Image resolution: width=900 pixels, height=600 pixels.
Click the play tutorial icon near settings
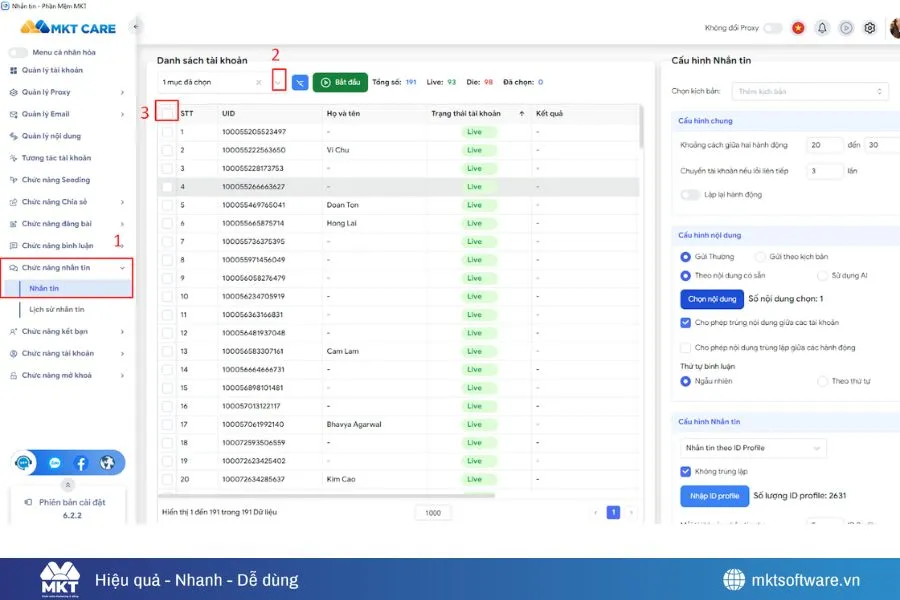pos(845,28)
